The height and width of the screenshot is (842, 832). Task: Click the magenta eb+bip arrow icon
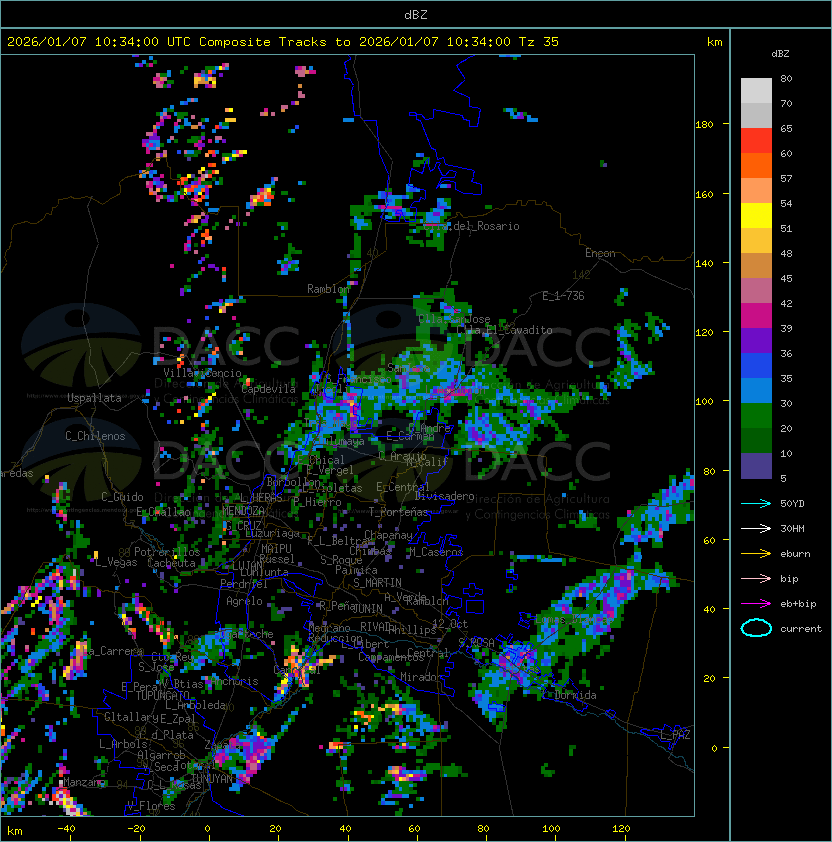[x=756, y=603]
